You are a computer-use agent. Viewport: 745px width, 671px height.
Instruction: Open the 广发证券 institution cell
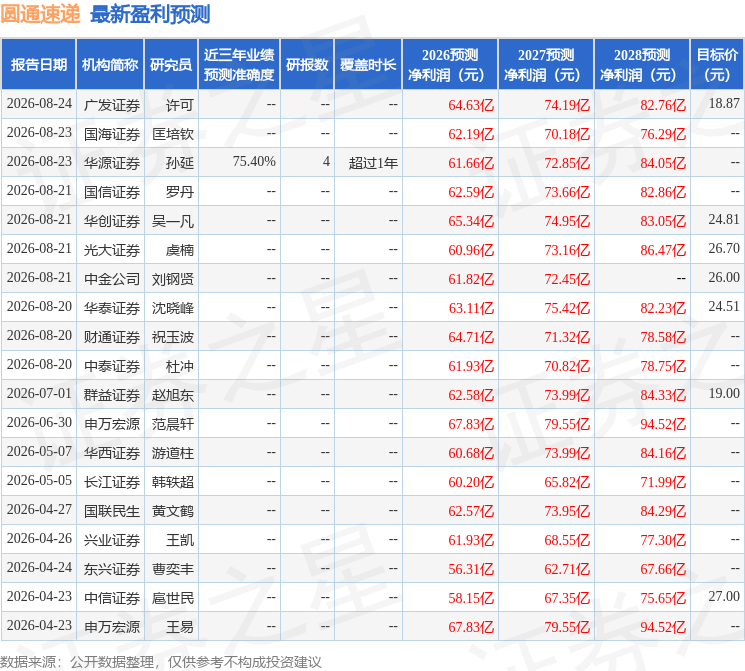[112, 105]
